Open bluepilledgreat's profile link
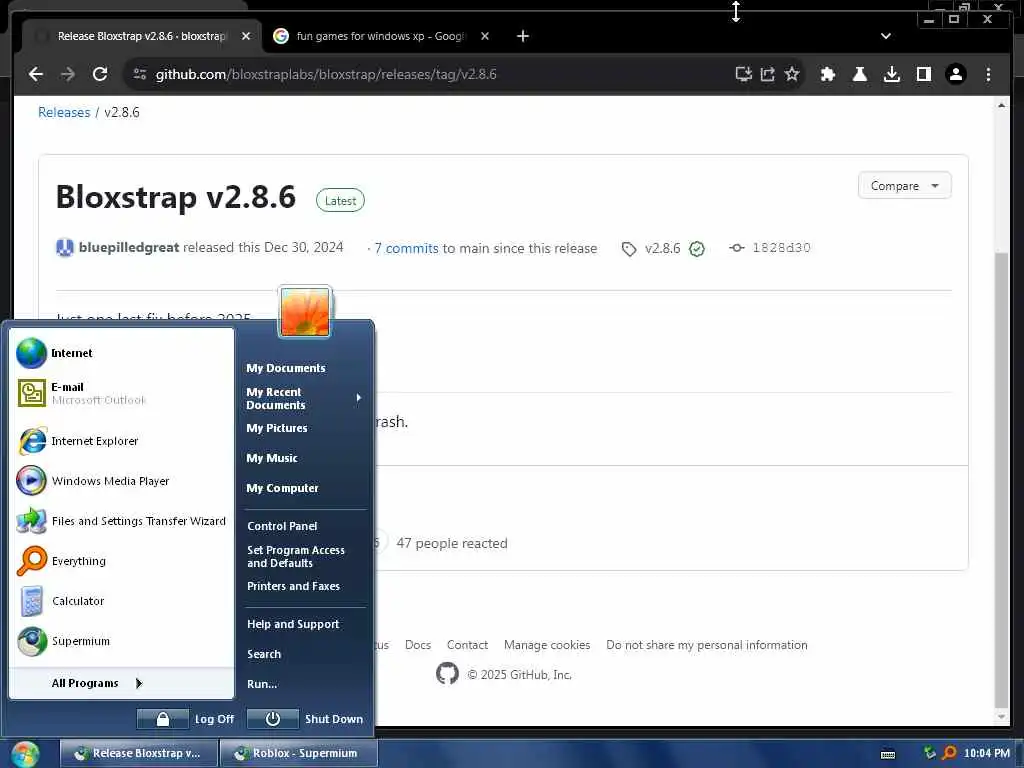1024x768 pixels. [129, 248]
